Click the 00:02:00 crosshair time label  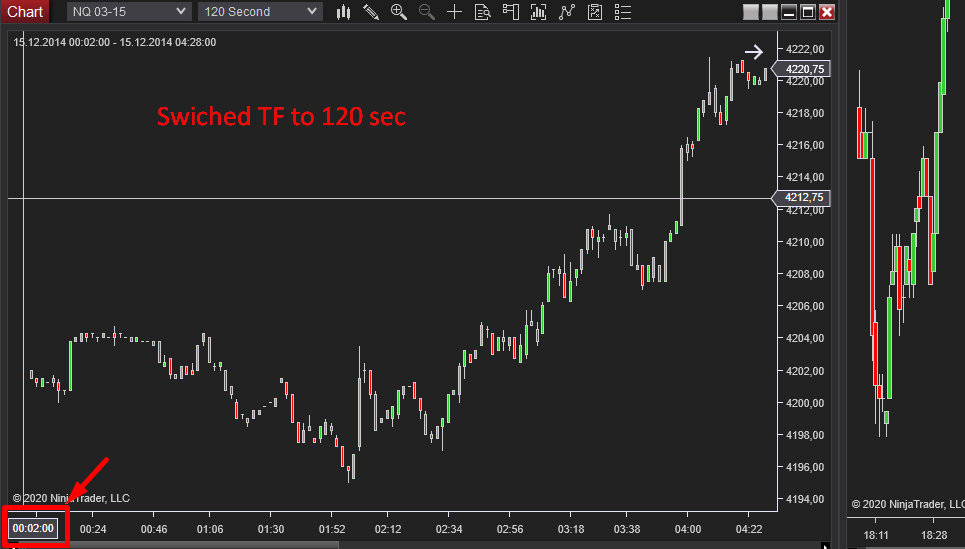(33, 528)
